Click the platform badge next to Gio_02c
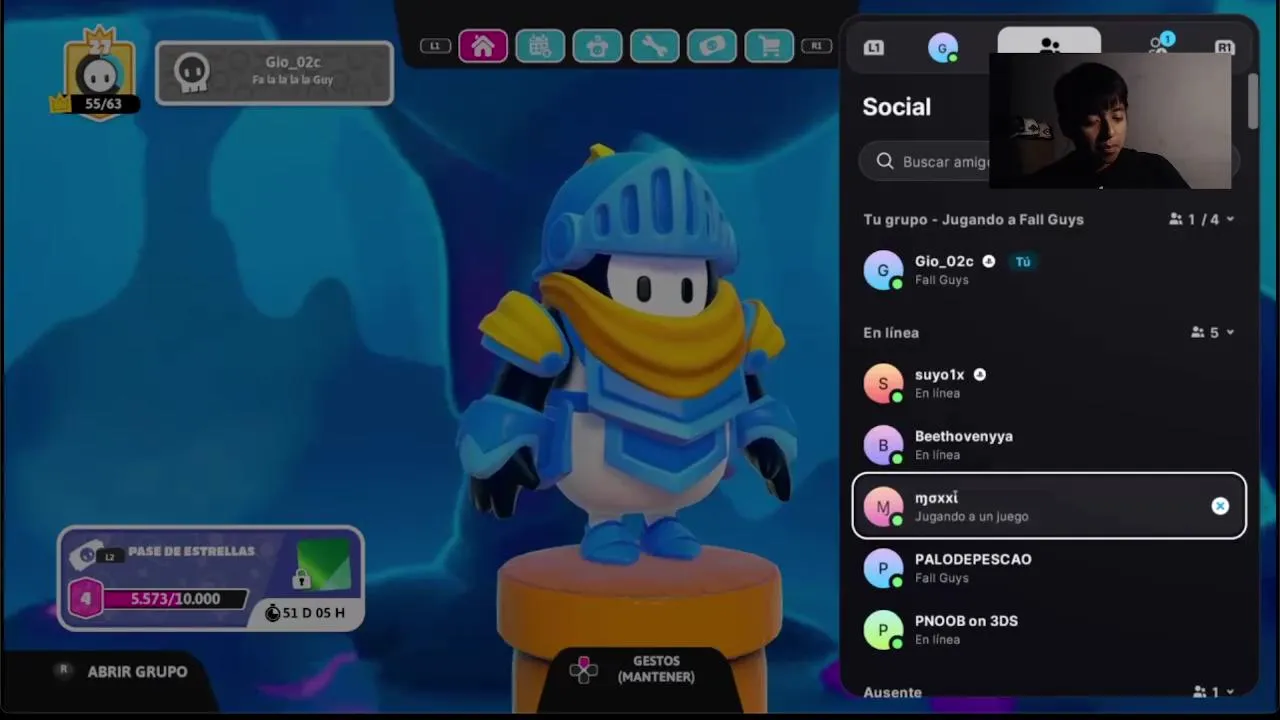The width and height of the screenshot is (1280, 720). [989, 261]
